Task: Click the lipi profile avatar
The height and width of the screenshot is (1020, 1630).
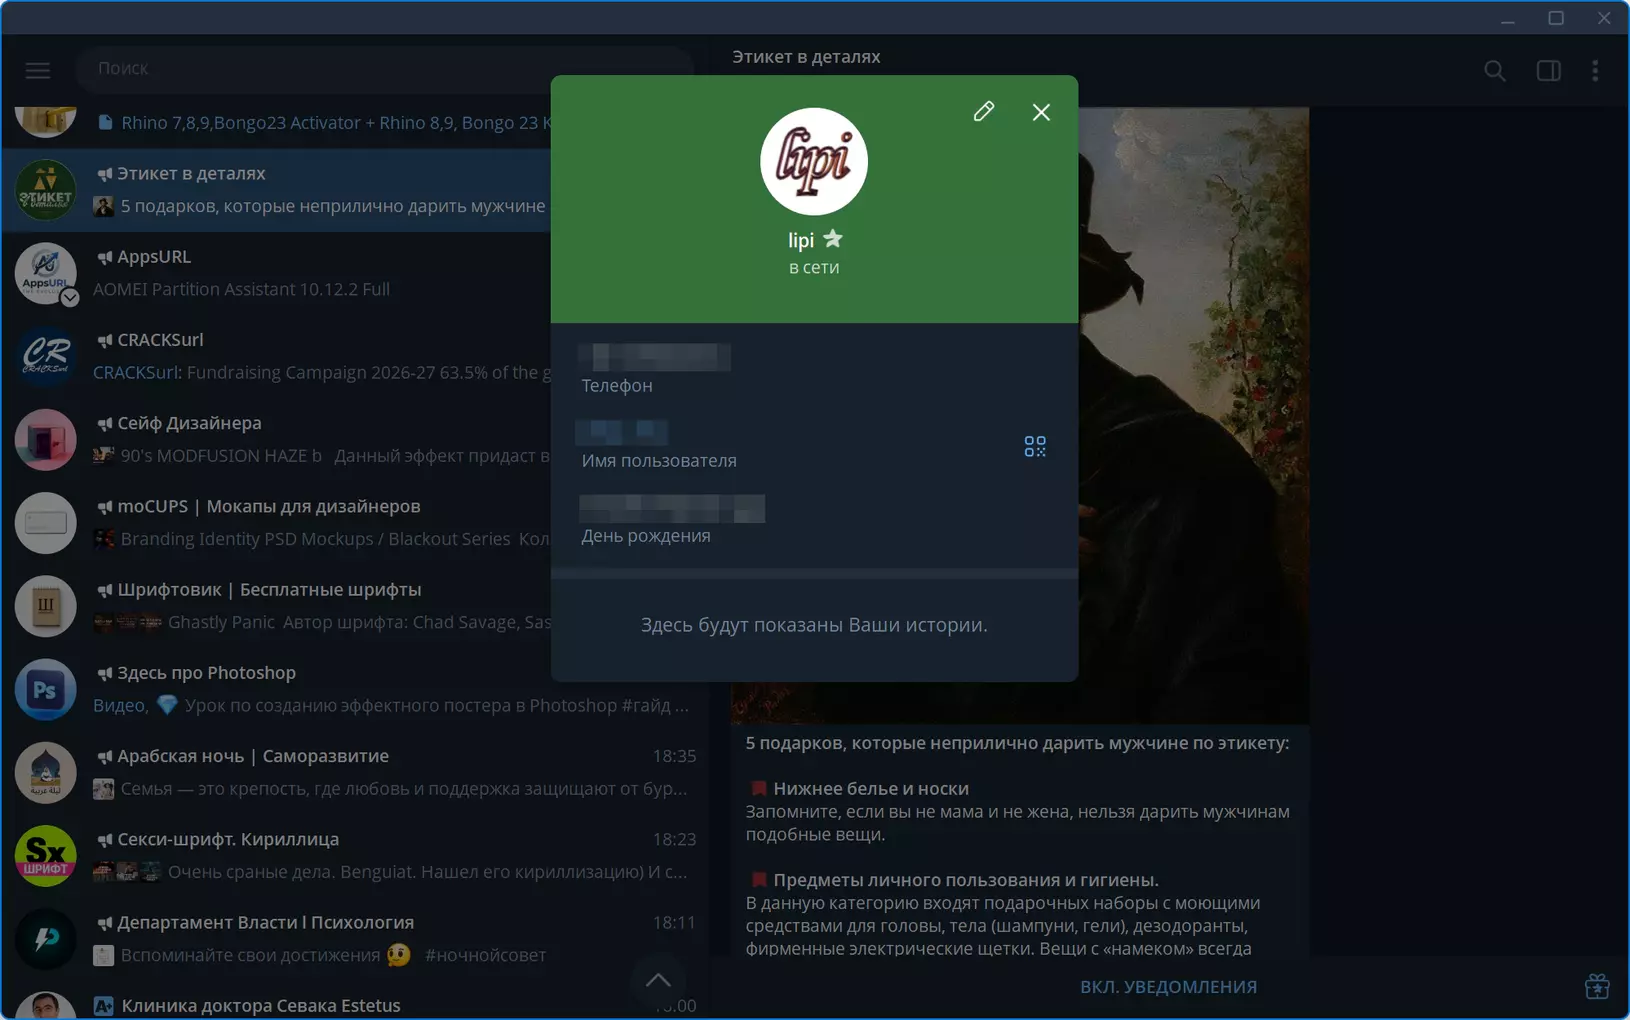Action: (814, 161)
